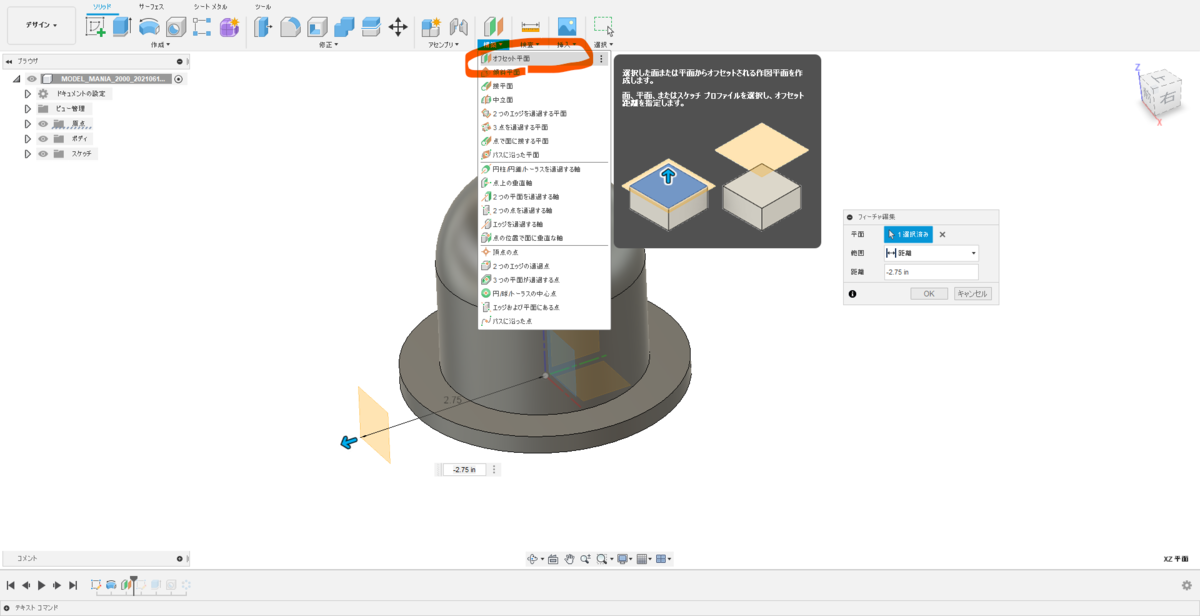Clear plane selection with the X button
This screenshot has width=1200, height=616.
(942, 234)
